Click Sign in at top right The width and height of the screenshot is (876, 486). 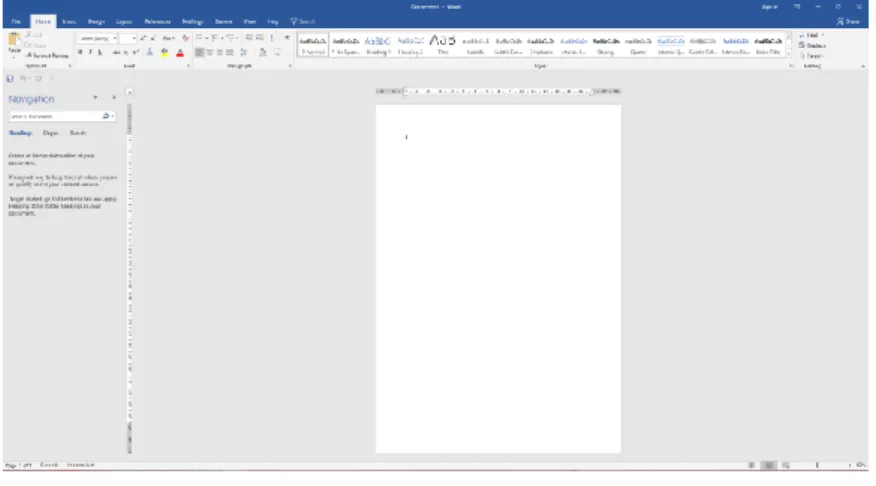[769, 7]
